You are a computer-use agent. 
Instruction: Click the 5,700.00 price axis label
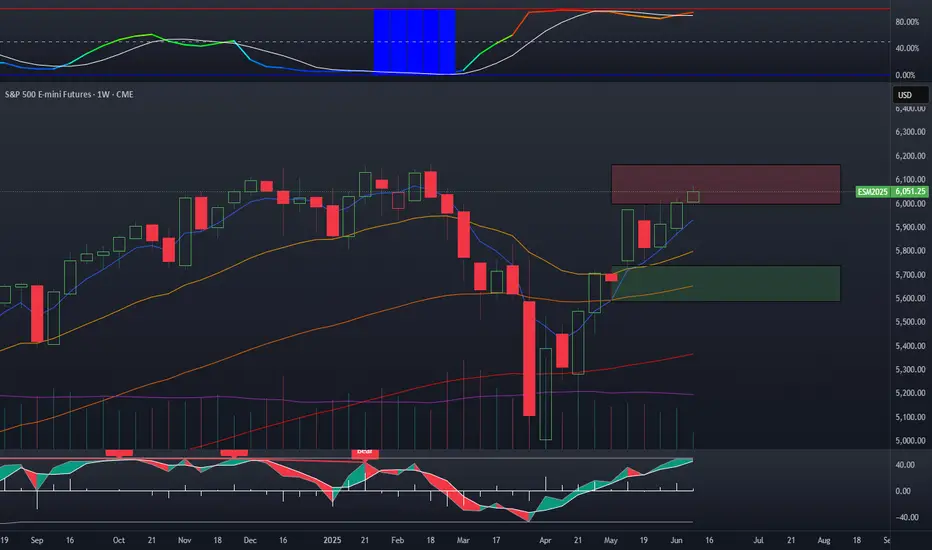[911, 275]
